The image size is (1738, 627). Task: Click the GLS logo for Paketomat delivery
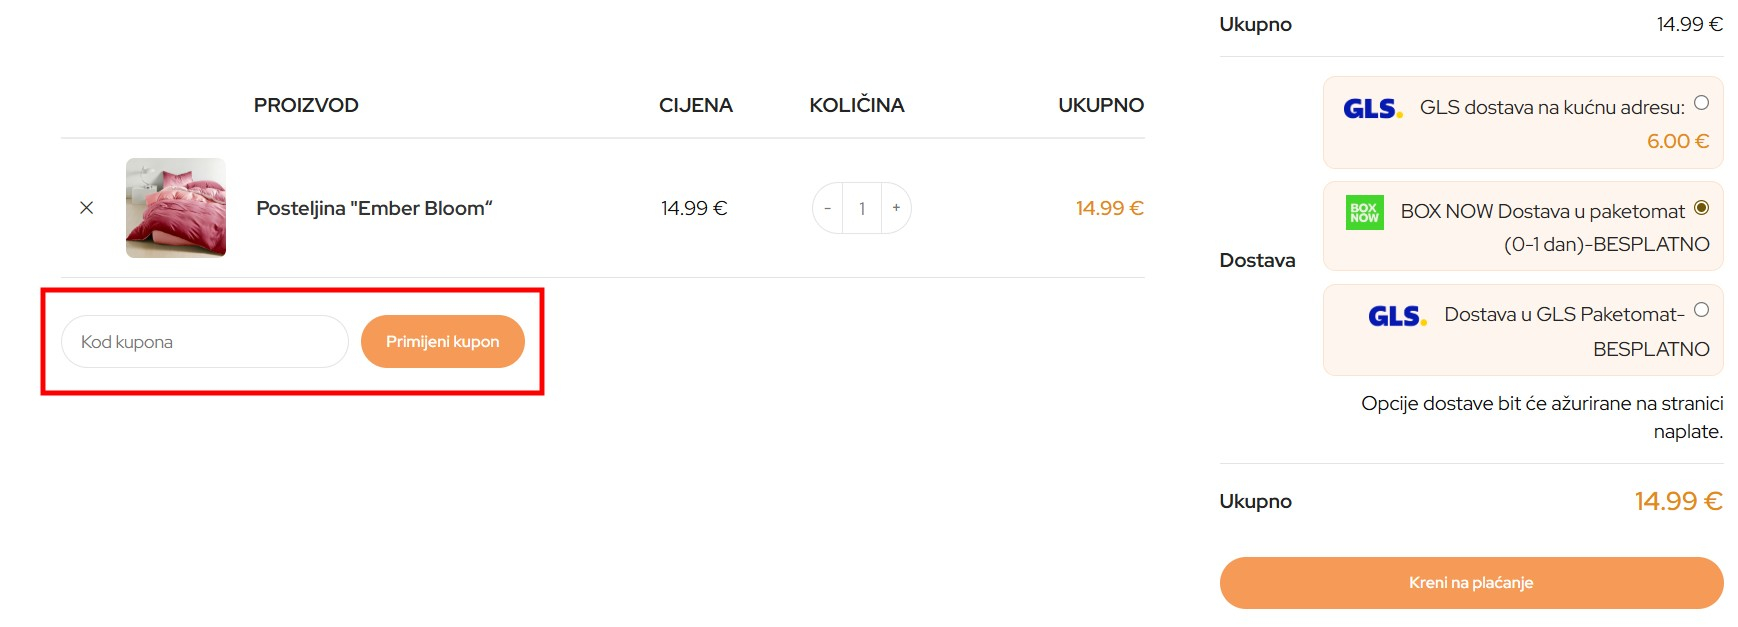point(1397,316)
